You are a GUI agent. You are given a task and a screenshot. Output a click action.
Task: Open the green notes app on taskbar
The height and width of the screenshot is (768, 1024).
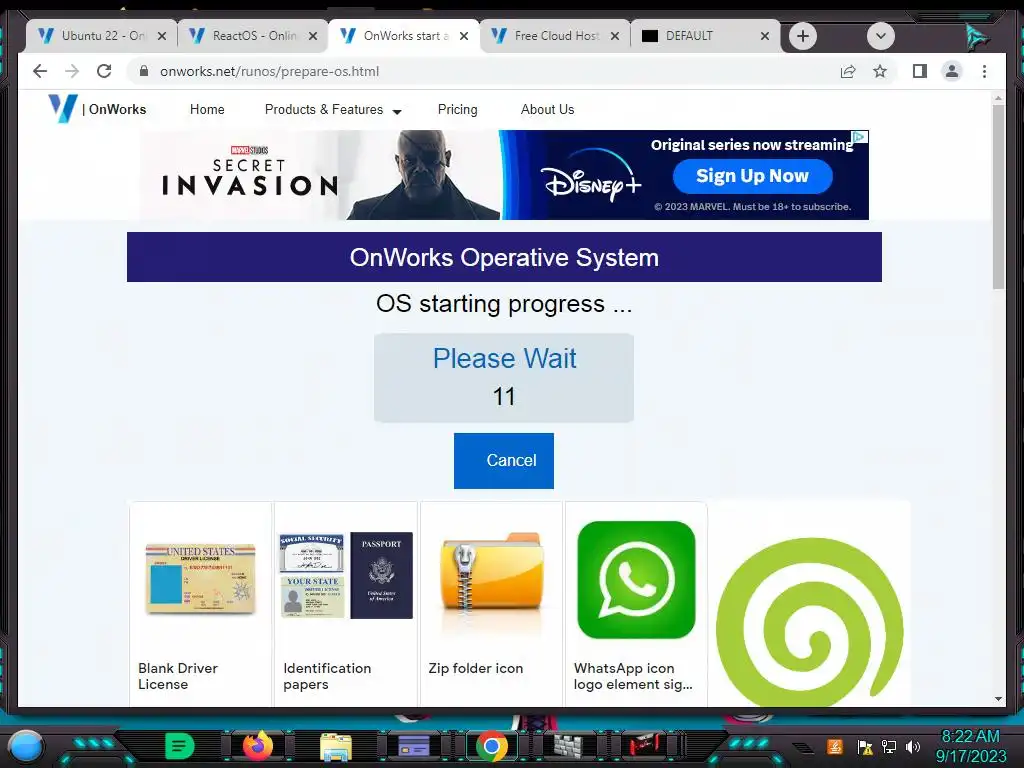179,746
